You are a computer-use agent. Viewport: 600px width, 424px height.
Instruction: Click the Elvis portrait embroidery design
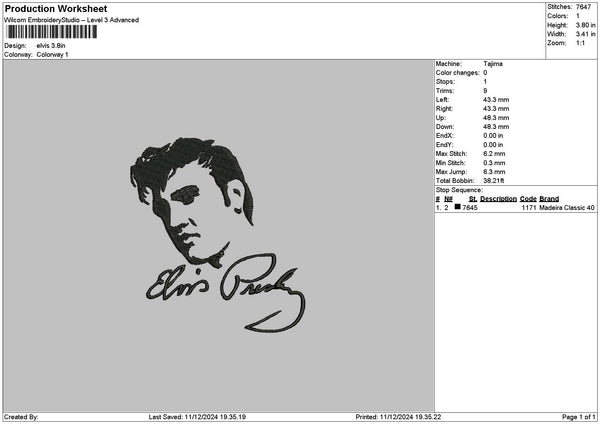[x=191, y=201]
